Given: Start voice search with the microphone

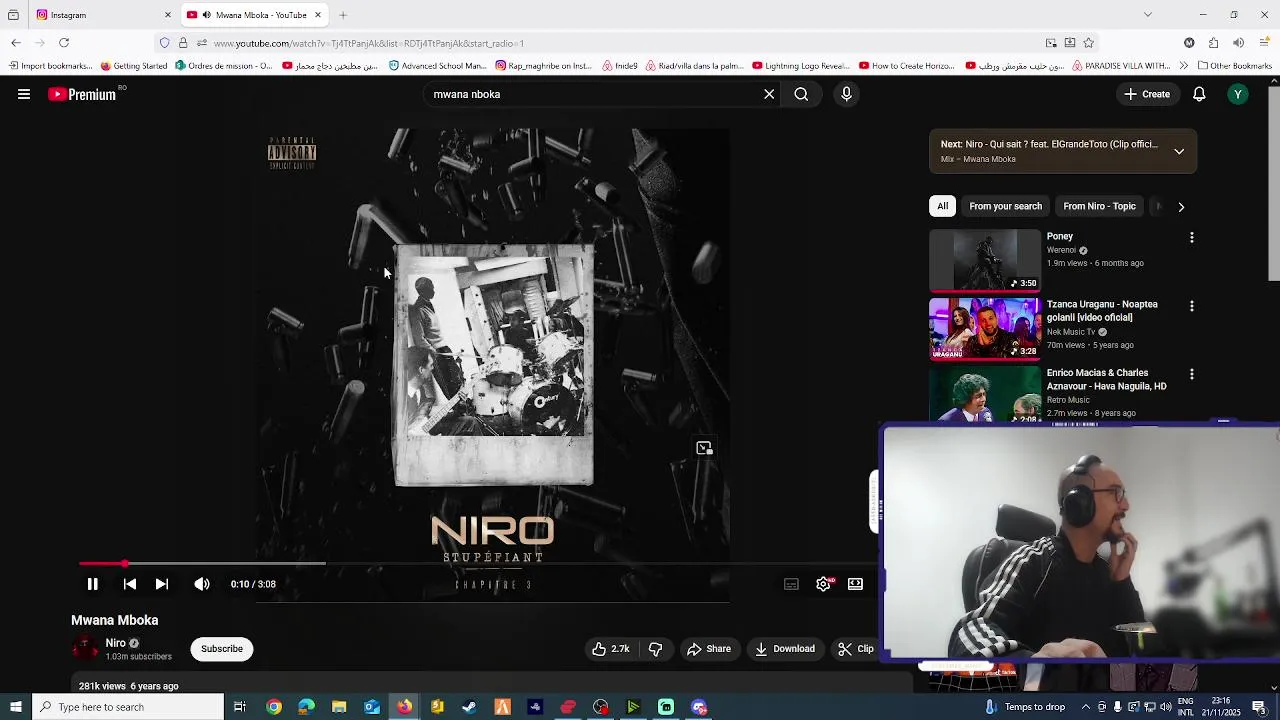Looking at the screenshot, I should [x=846, y=94].
